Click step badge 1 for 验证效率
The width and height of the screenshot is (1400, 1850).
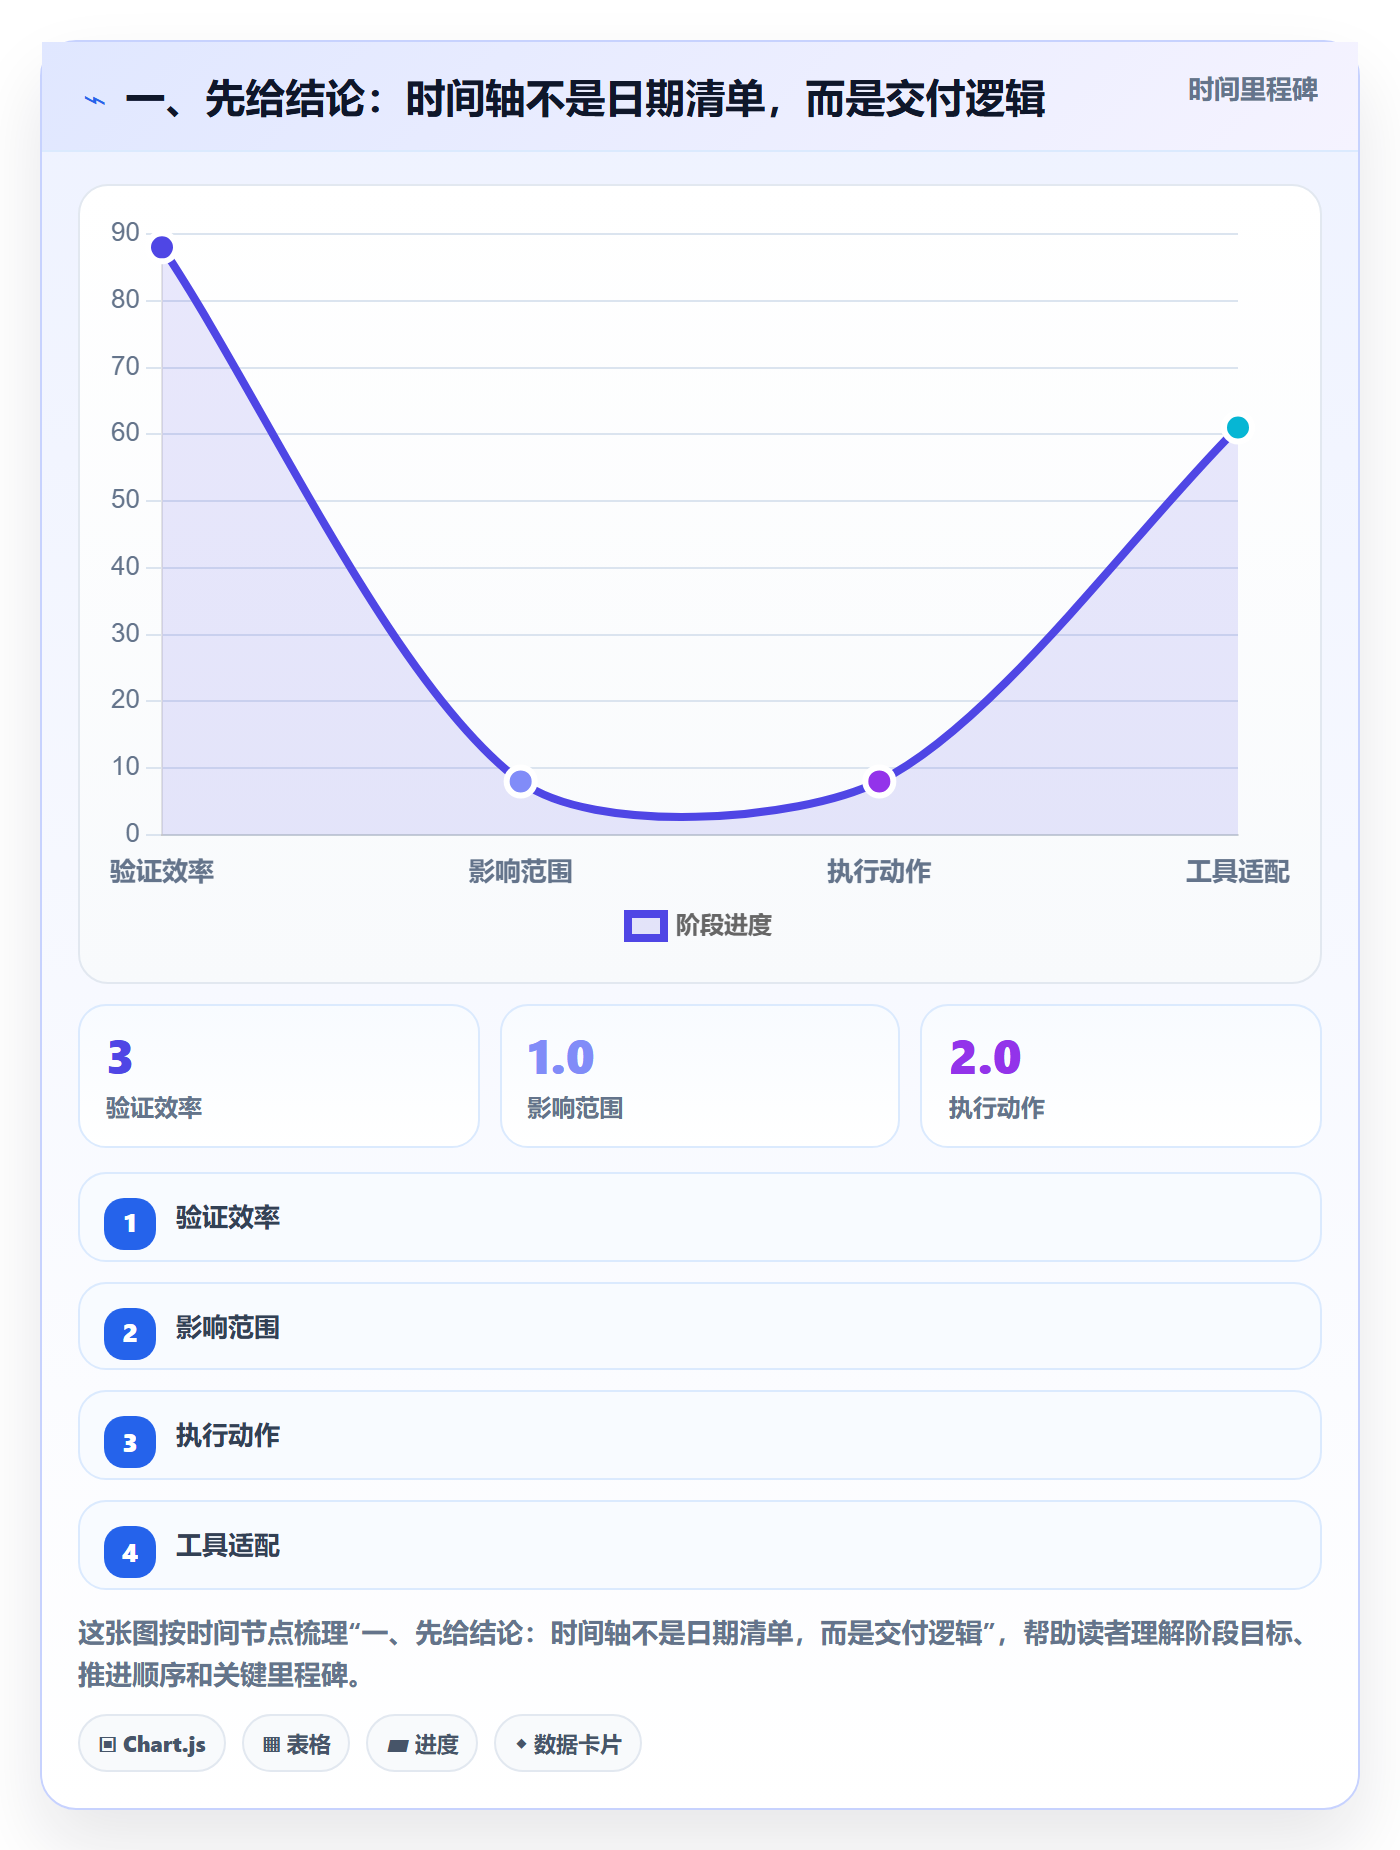click(130, 1223)
